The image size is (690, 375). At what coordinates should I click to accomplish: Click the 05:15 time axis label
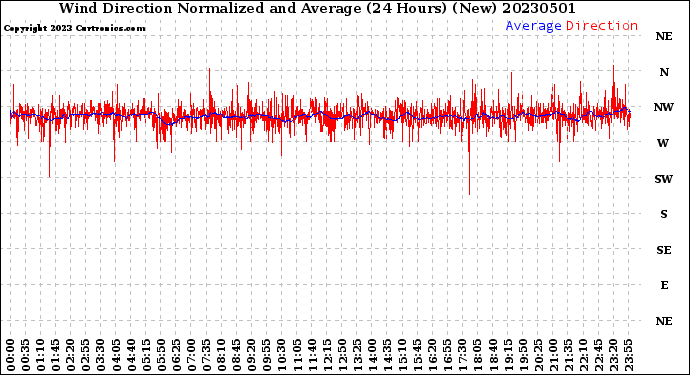point(146,355)
